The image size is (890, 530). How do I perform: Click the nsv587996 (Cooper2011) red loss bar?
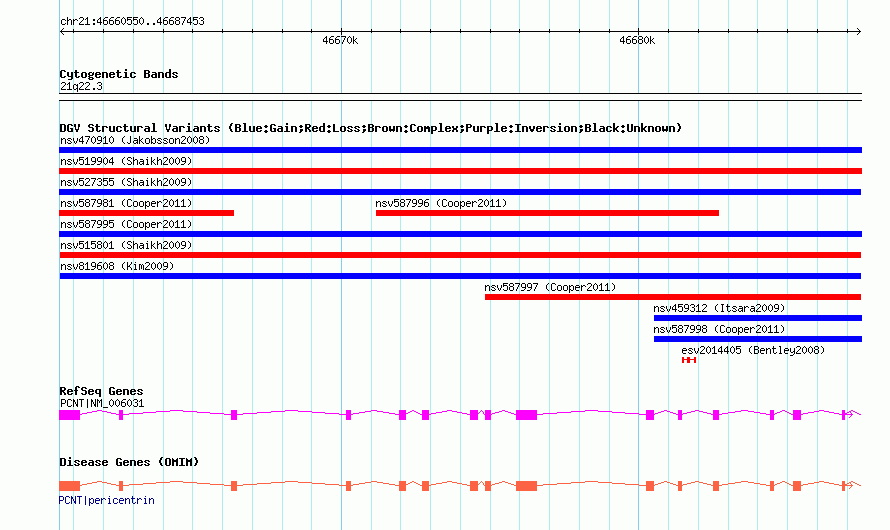(547, 213)
